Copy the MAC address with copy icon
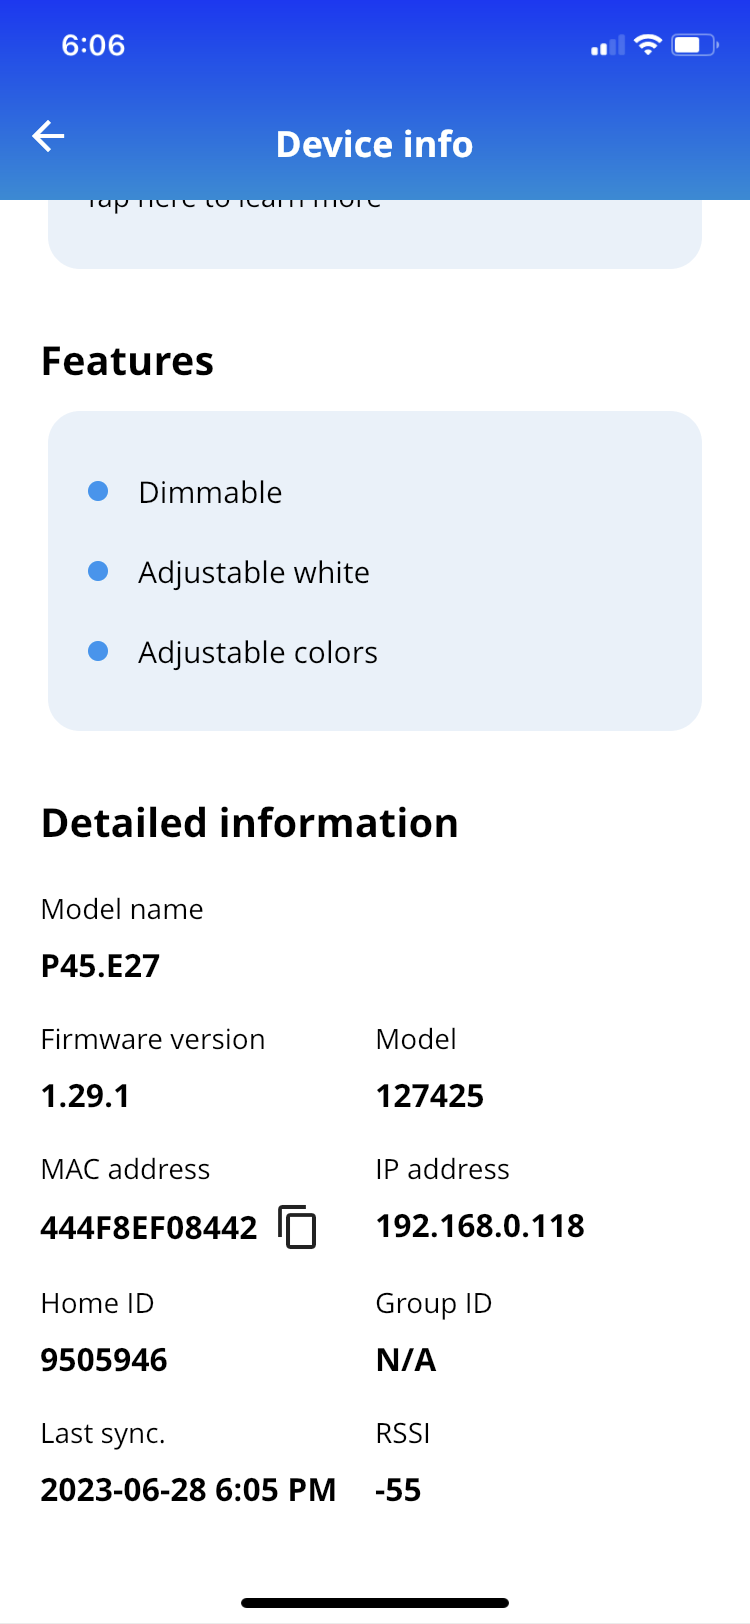Viewport: 750px width, 1624px height. tap(297, 1227)
